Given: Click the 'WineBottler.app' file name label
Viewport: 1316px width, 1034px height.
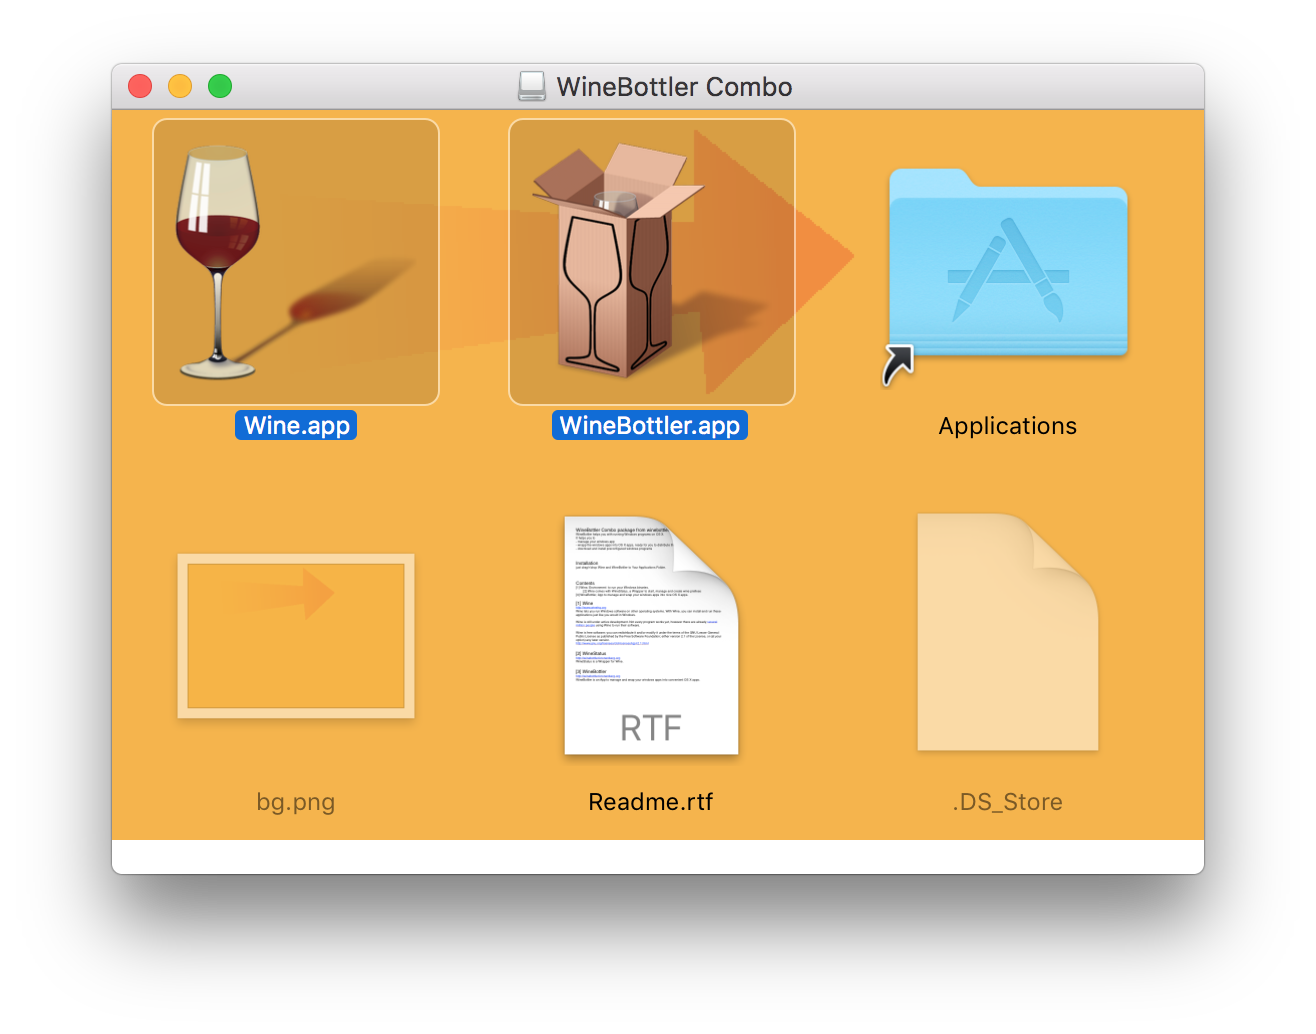Looking at the screenshot, I should coord(650,425).
